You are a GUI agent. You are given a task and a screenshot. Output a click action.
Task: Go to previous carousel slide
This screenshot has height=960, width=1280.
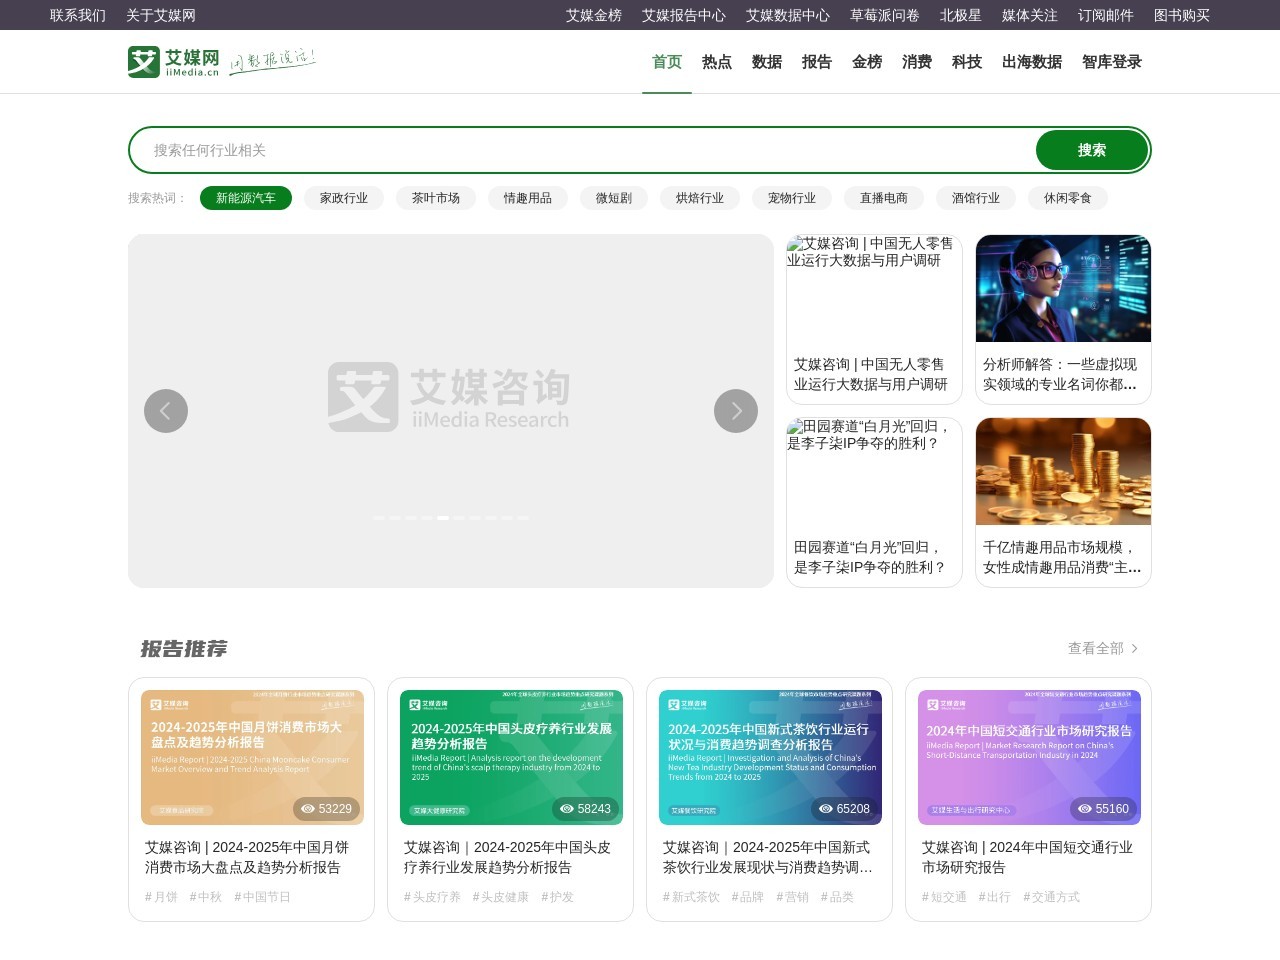[166, 411]
